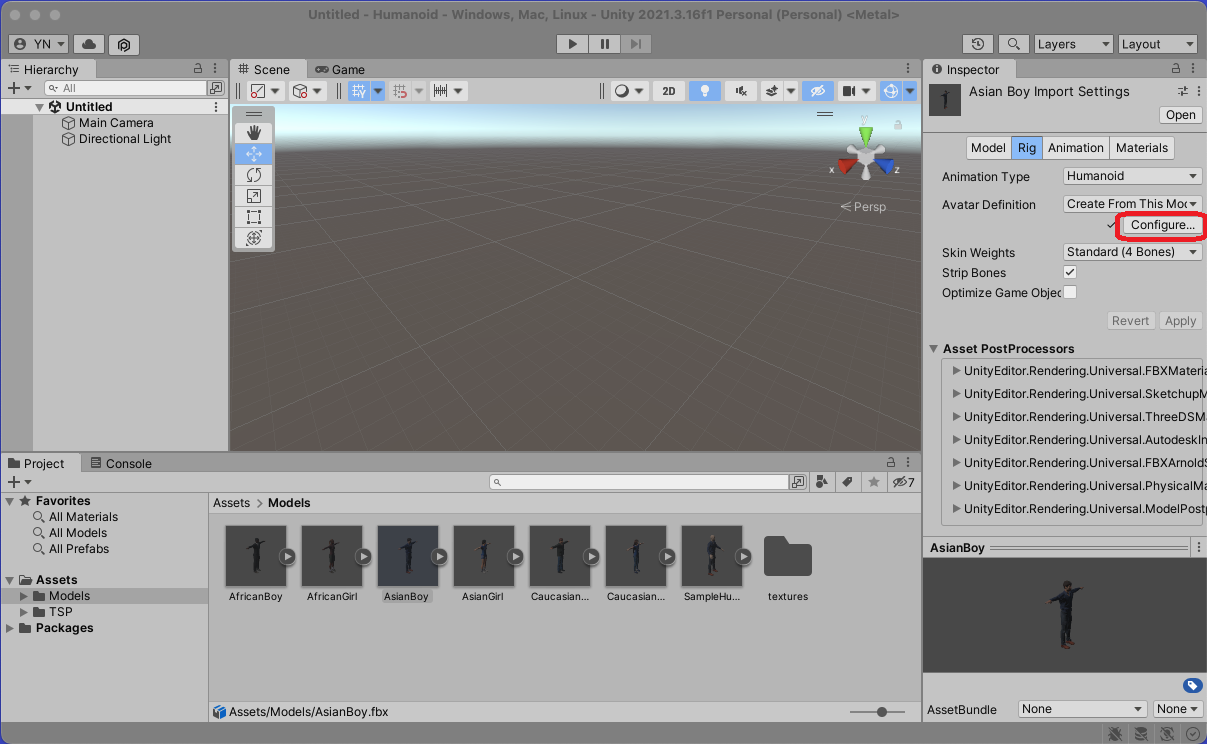
Task: Click the Configure... avatar button
Action: [1161, 225]
